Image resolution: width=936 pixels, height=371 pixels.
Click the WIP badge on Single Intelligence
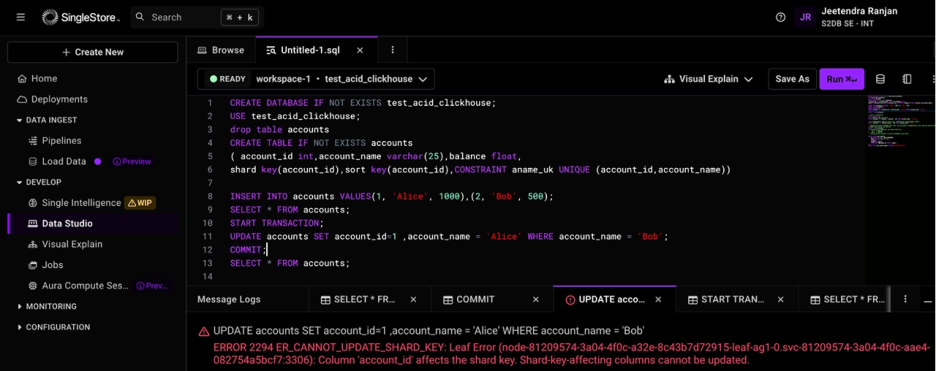pos(140,203)
